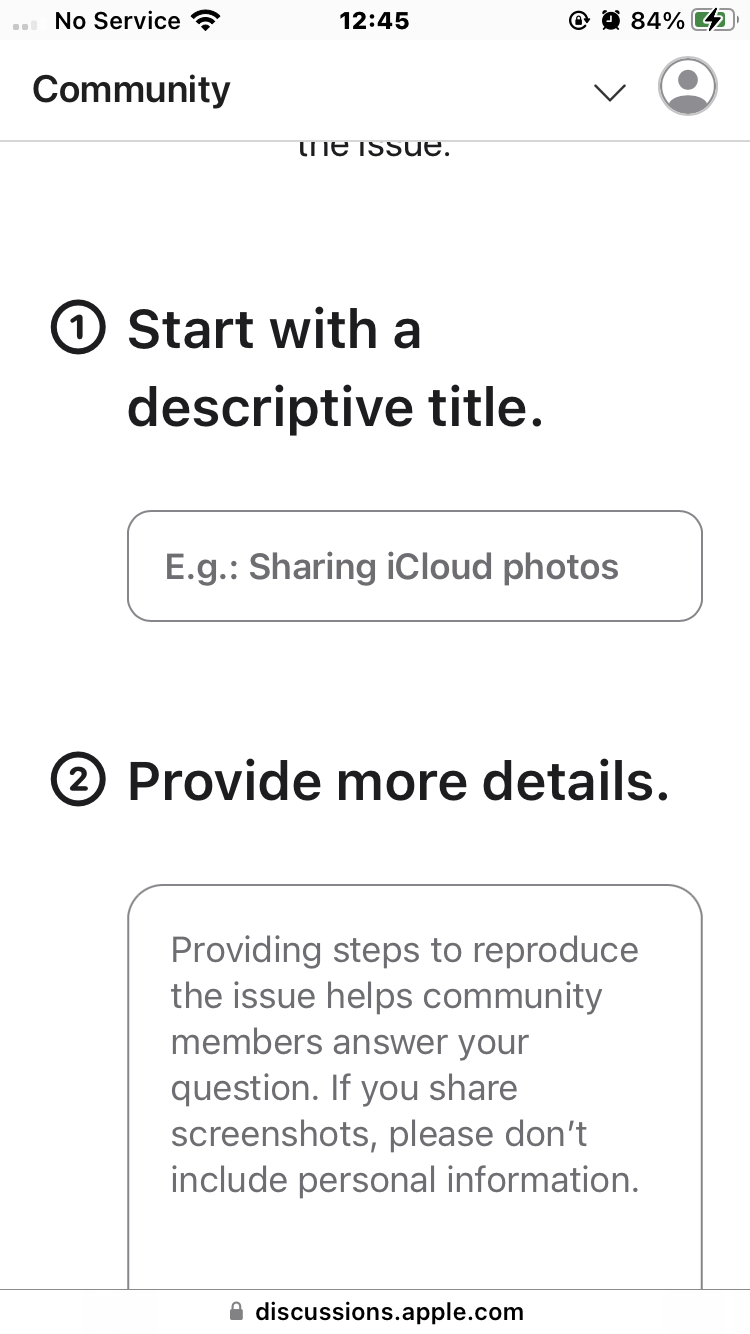Viewport: 750px width, 1334px height.
Task: Tap the No Service carrier label
Action: point(118,20)
